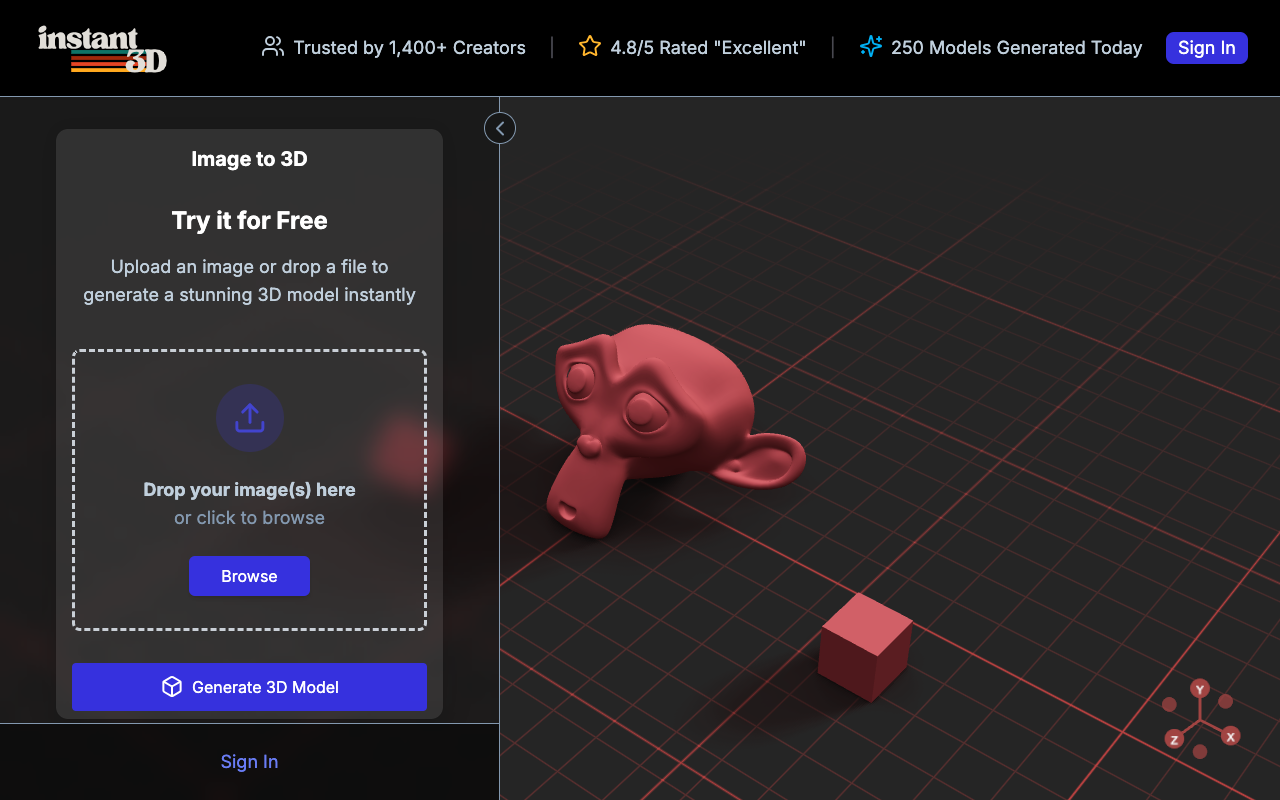Snap view to Y axis on gizmo

(x=1200, y=689)
